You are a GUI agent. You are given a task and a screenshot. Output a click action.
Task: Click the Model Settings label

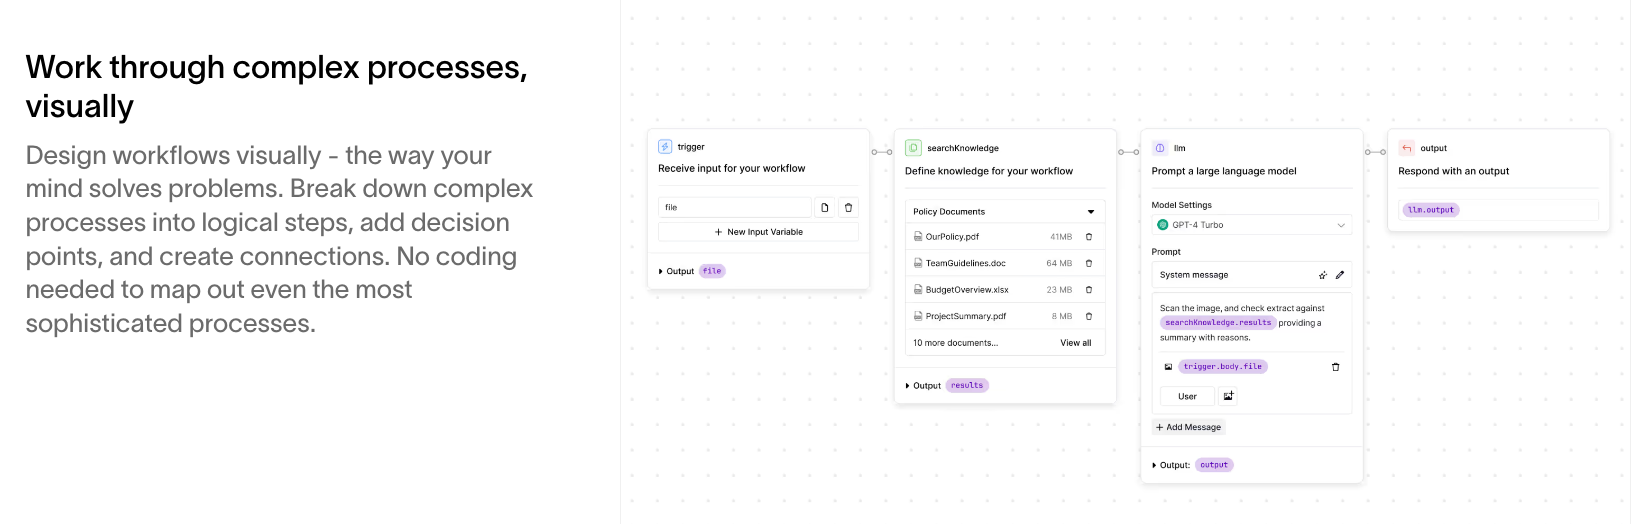click(1182, 205)
